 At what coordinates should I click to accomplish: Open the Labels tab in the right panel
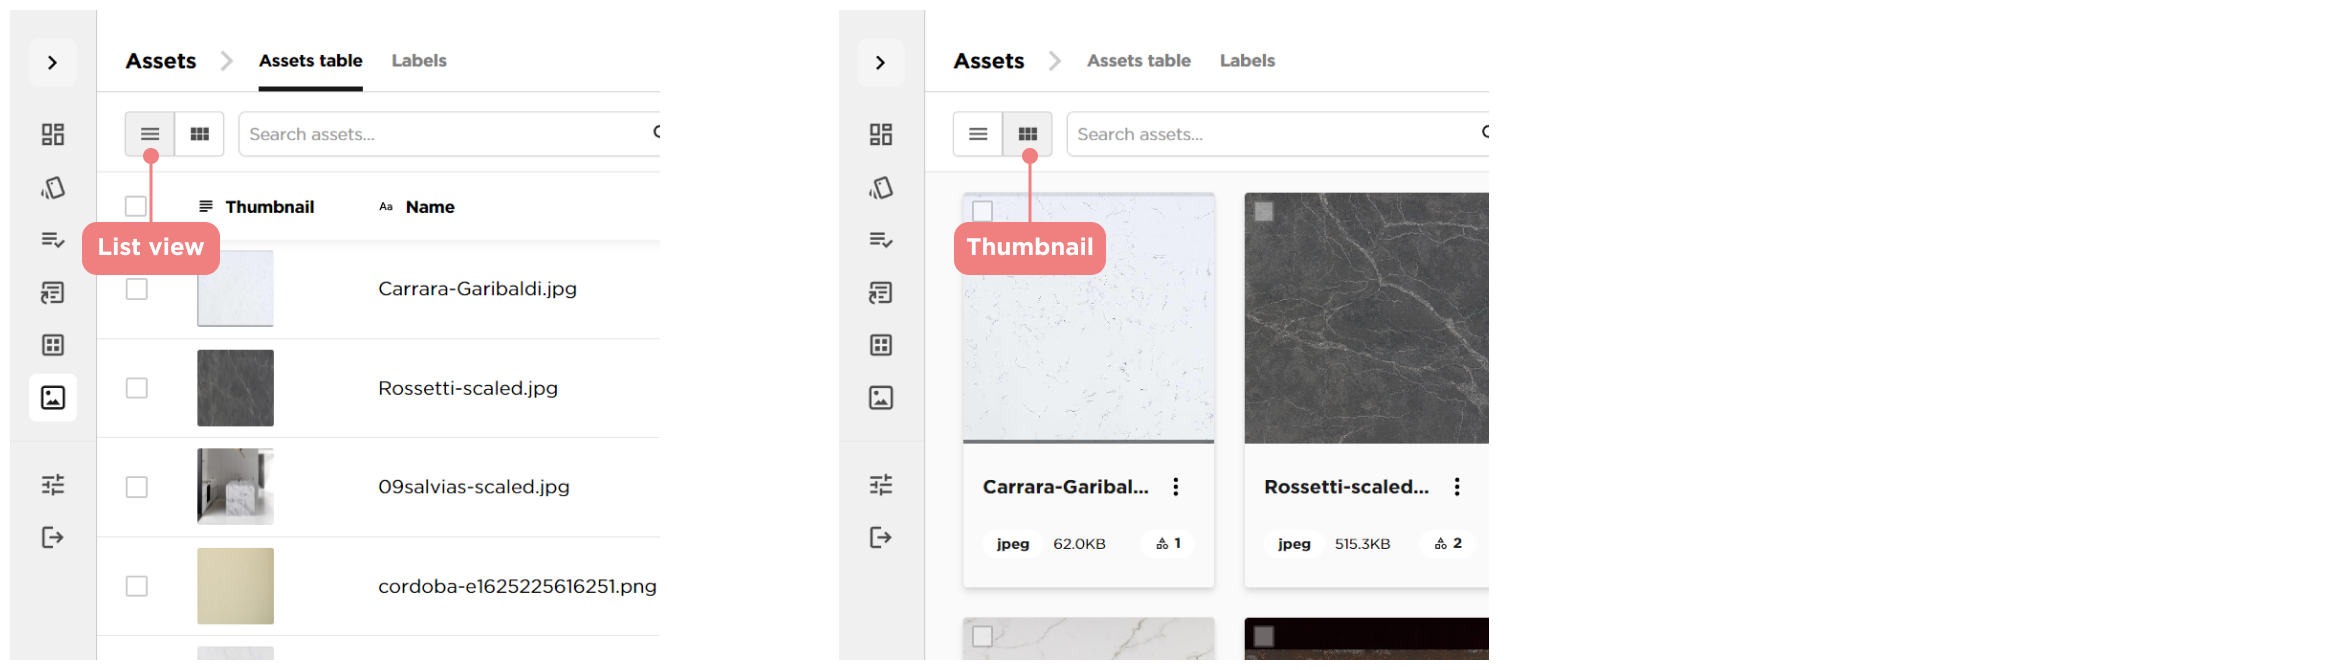click(x=1247, y=61)
